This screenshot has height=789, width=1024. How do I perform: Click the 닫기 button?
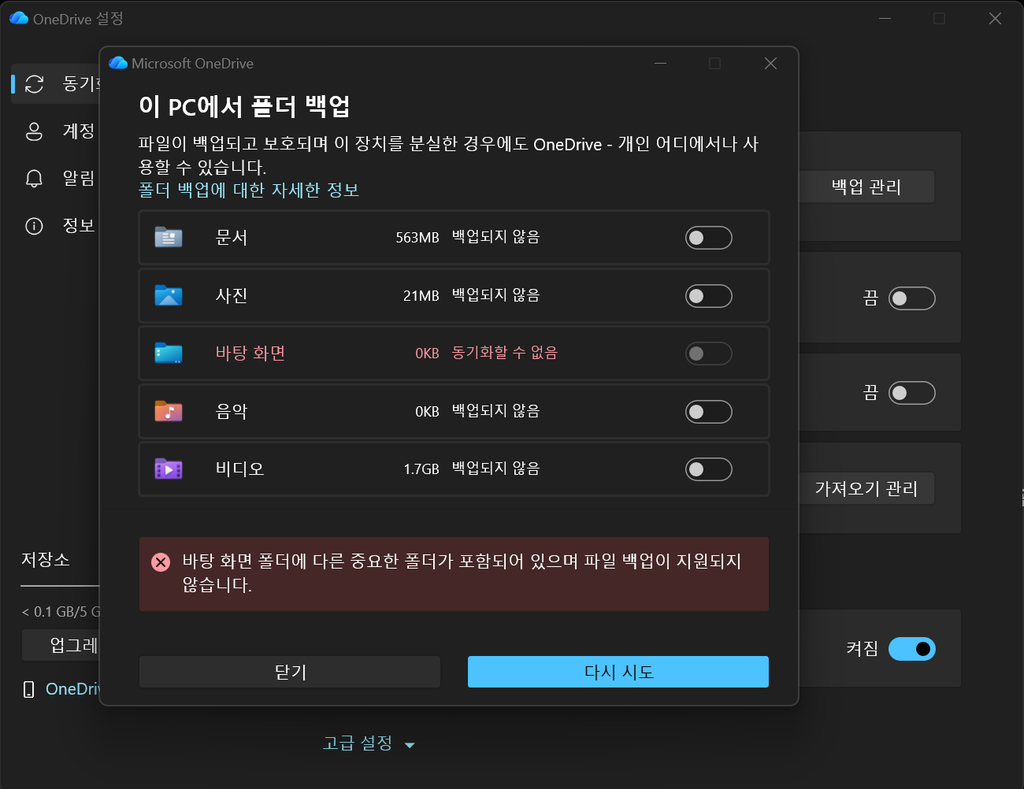tap(290, 671)
